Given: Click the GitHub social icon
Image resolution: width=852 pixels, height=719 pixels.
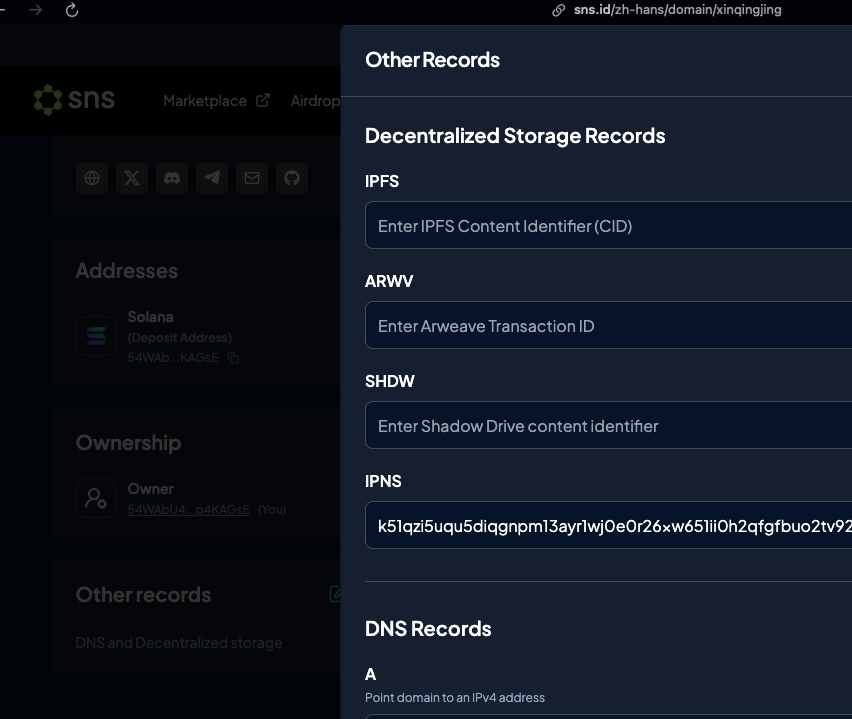Looking at the screenshot, I should point(292,178).
